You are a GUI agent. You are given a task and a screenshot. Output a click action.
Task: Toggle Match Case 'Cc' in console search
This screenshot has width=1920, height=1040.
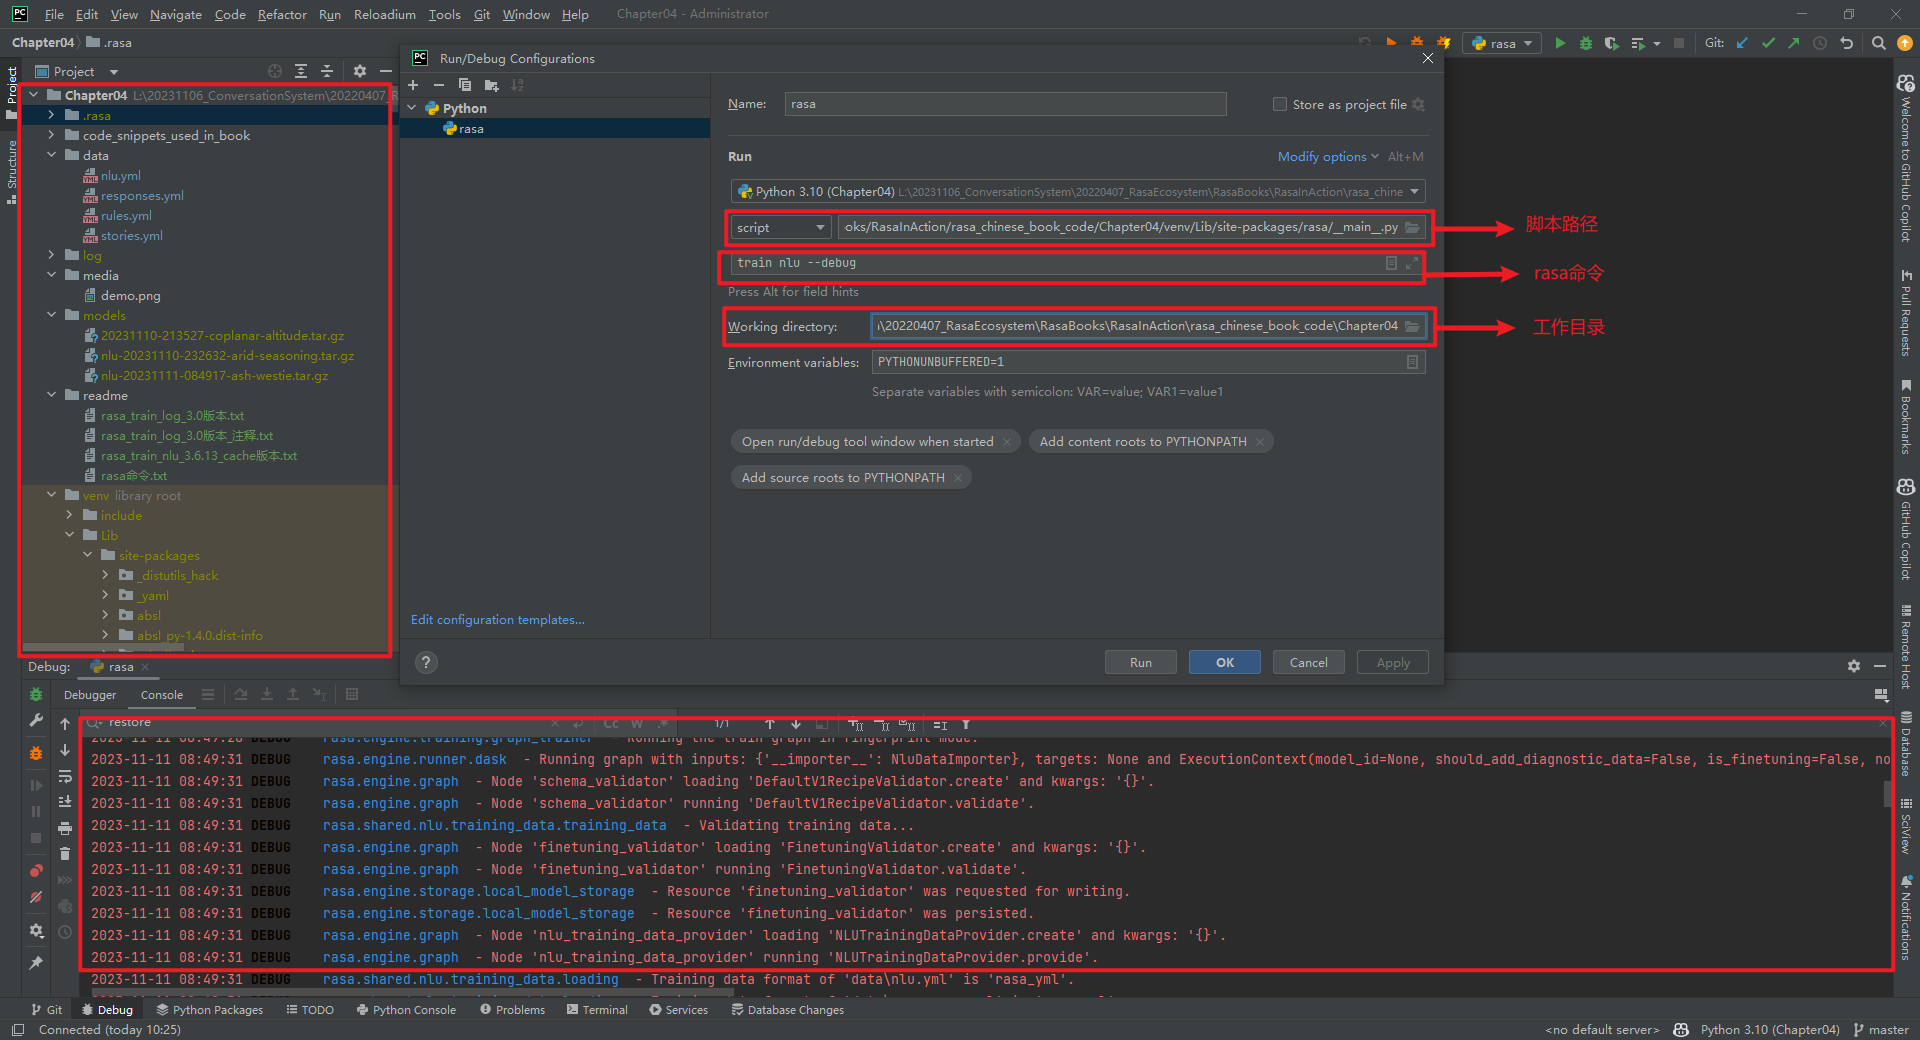[x=611, y=723]
